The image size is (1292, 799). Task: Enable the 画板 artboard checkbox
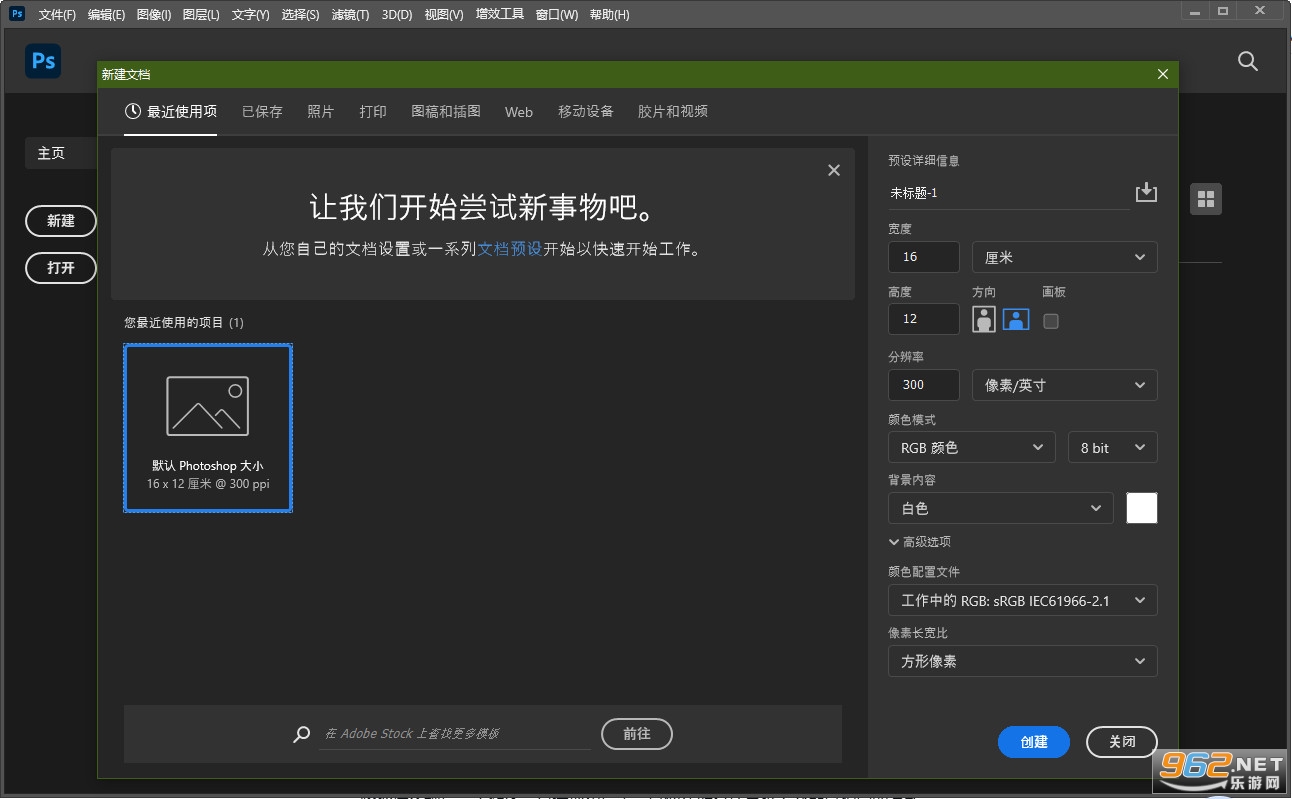(1050, 321)
